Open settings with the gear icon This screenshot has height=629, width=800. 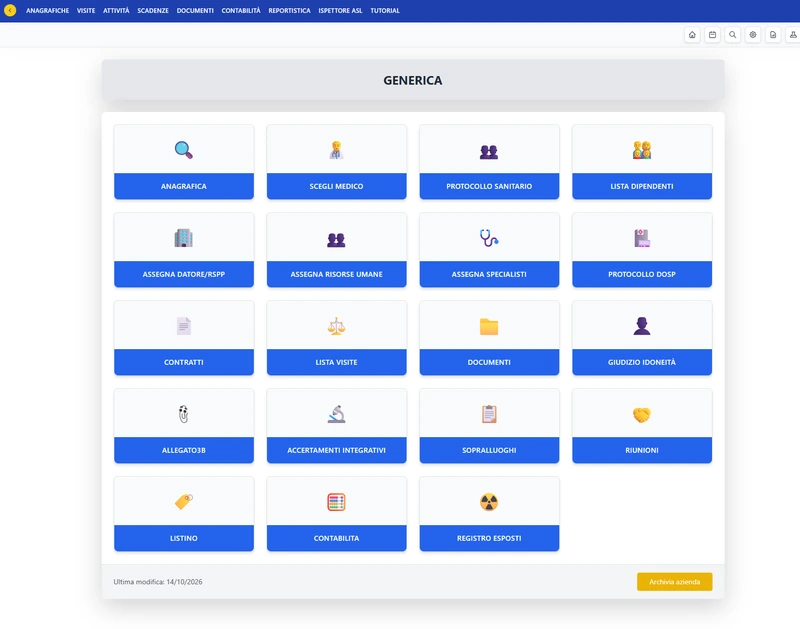(x=753, y=35)
